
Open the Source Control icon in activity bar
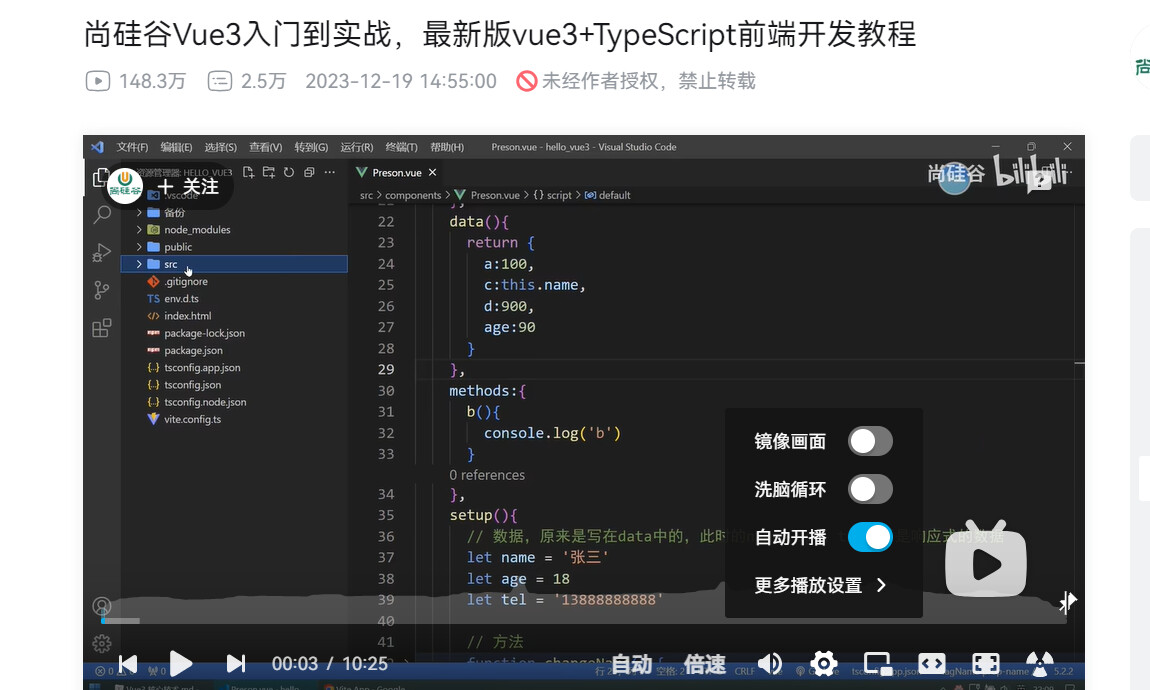click(x=102, y=290)
